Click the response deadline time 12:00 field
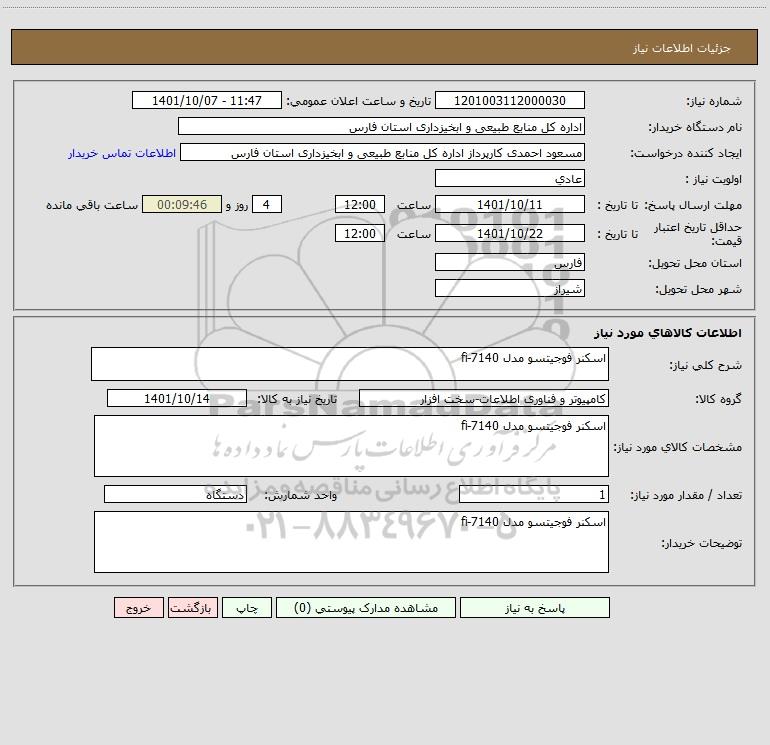 point(359,205)
